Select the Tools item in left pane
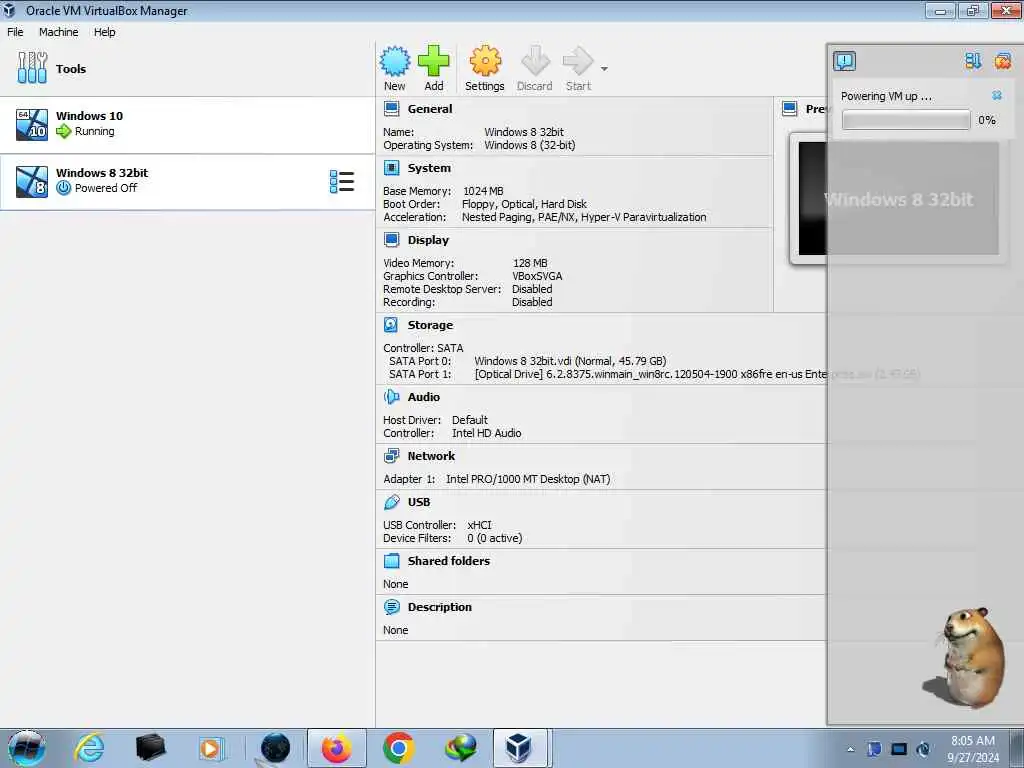The width and height of the screenshot is (1024, 768). pyautogui.click(x=187, y=69)
